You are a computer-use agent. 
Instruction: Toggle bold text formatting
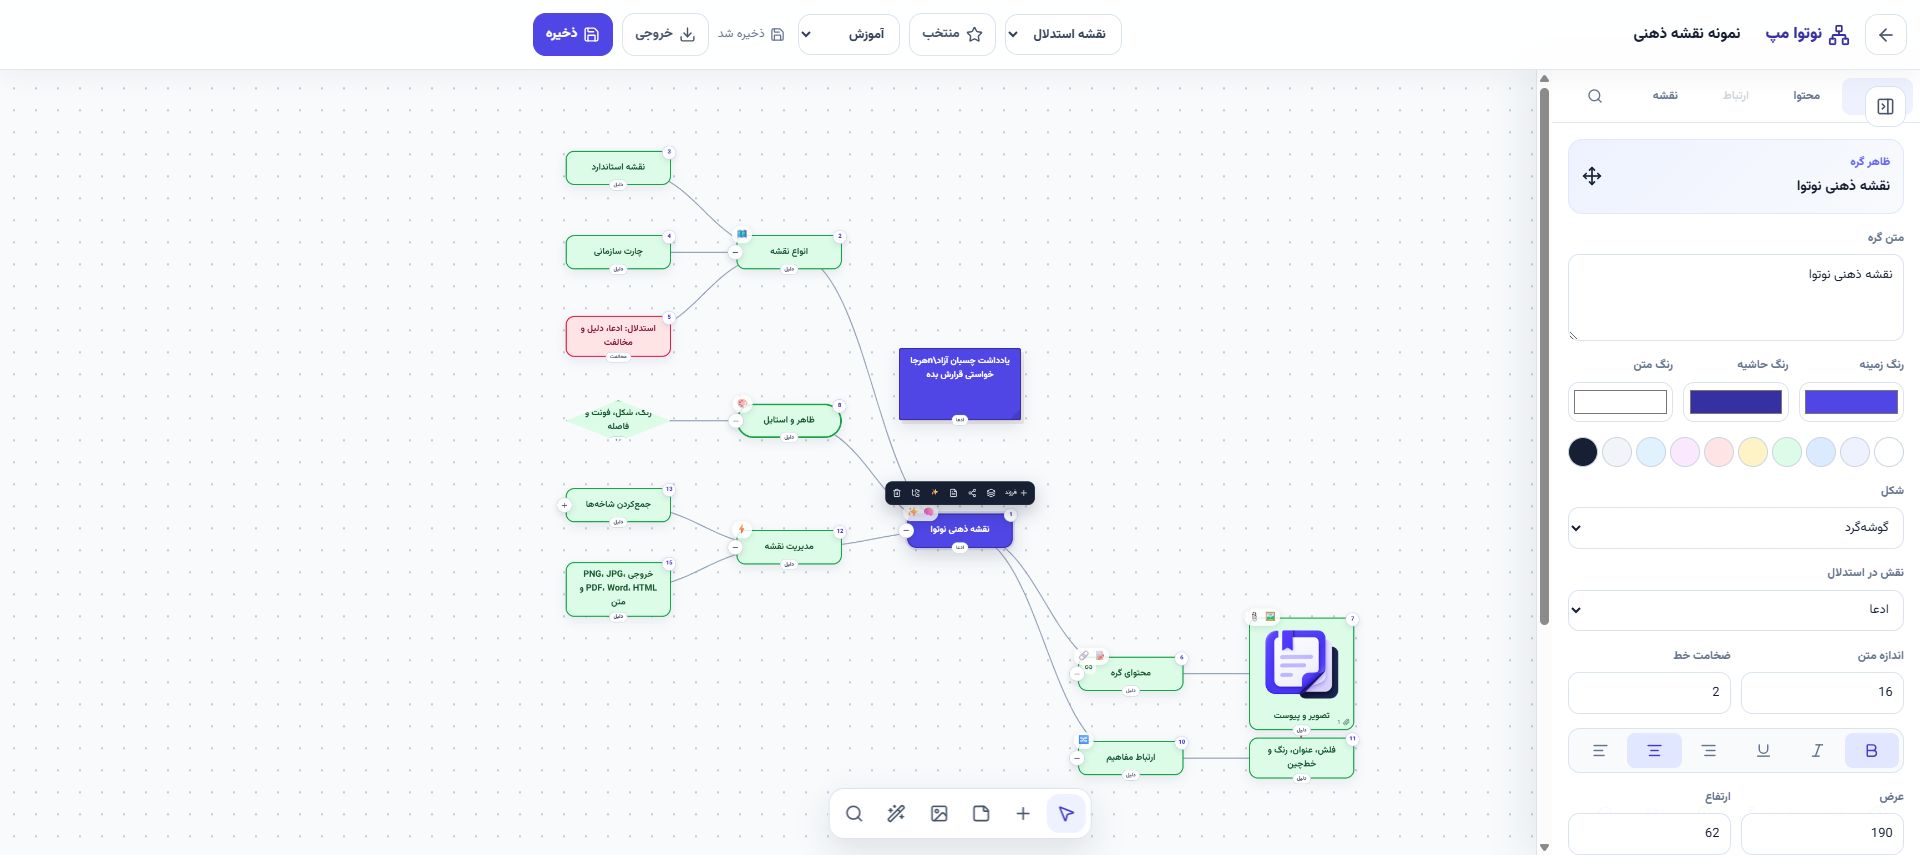tap(1871, 751)
